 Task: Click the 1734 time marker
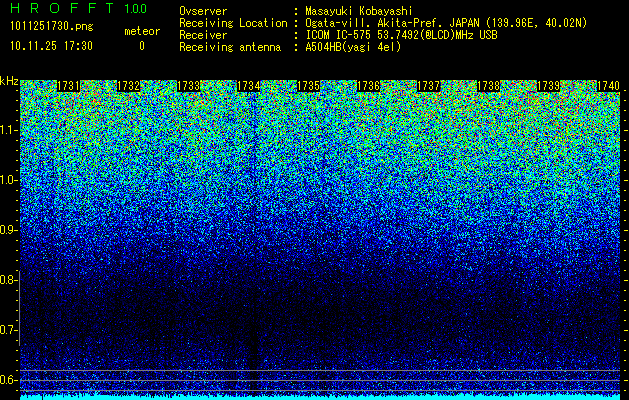249,86
